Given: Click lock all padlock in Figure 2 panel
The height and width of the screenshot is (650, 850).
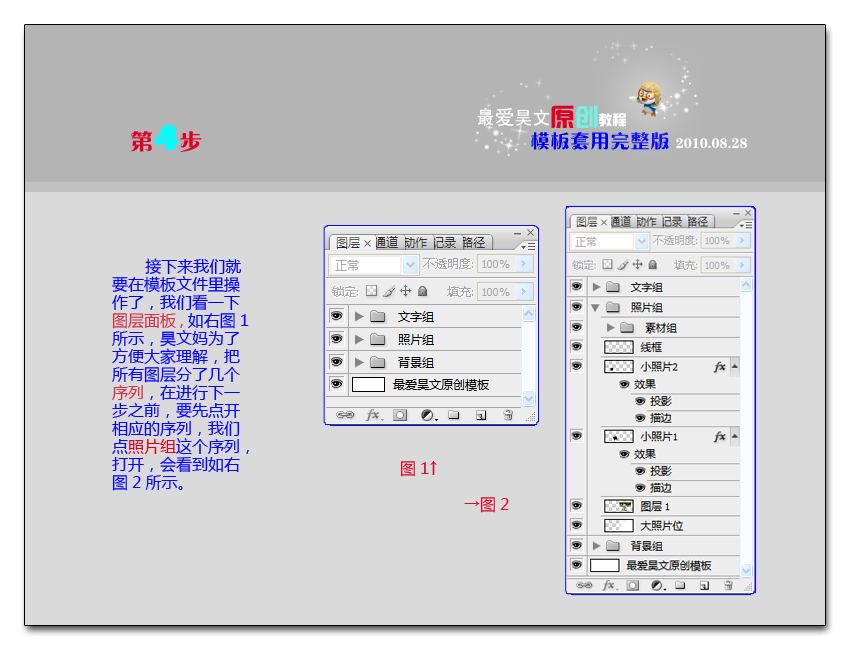Looking at the screenshot, I should [653, 264].
